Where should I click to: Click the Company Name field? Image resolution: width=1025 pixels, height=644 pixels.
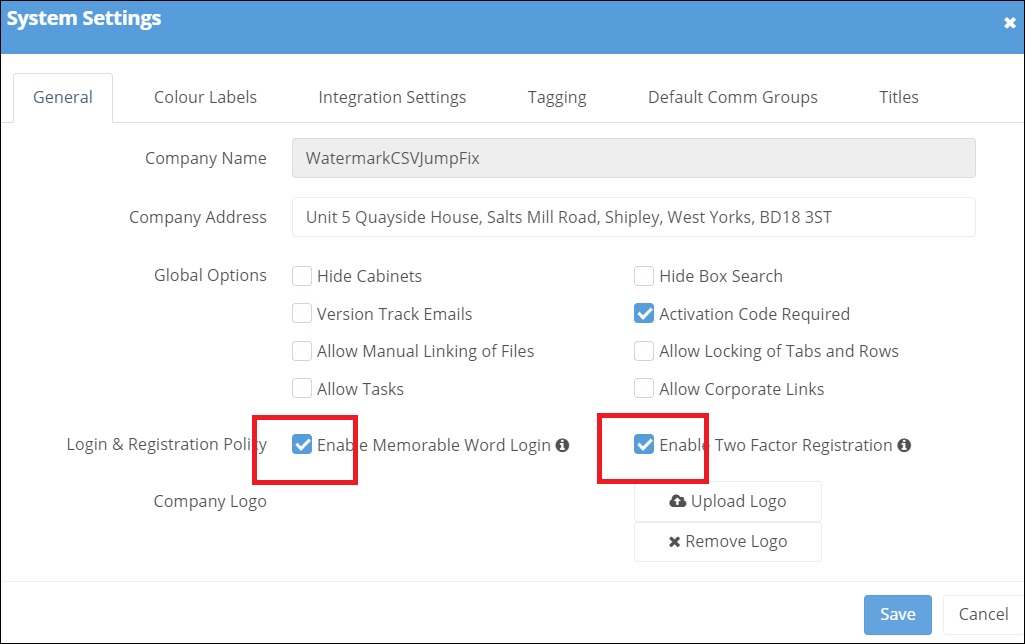(633, 158)
